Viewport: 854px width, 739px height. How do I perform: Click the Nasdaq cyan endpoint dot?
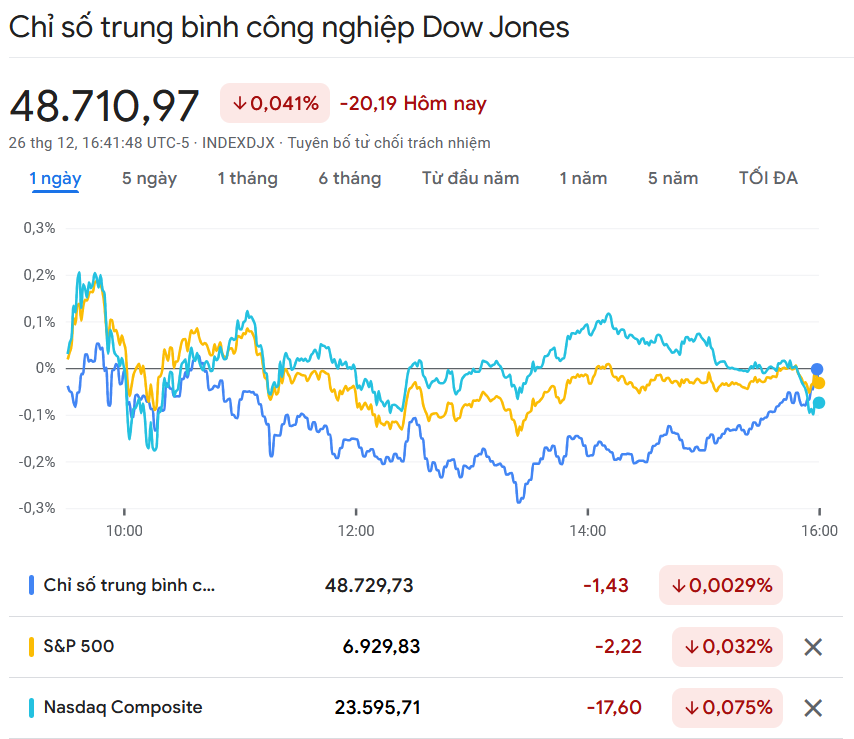[x=819, y=403]
